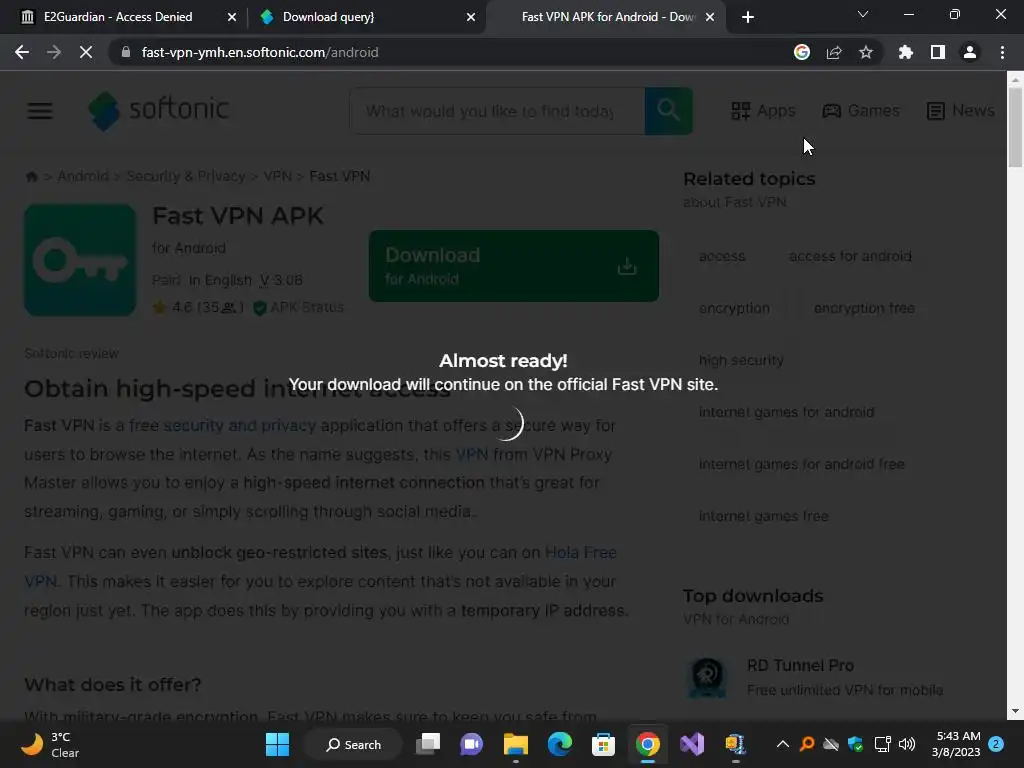Open Chrome extensions puzzle icon
Screen dimensions: 1024x768
[x=906, y=52]
